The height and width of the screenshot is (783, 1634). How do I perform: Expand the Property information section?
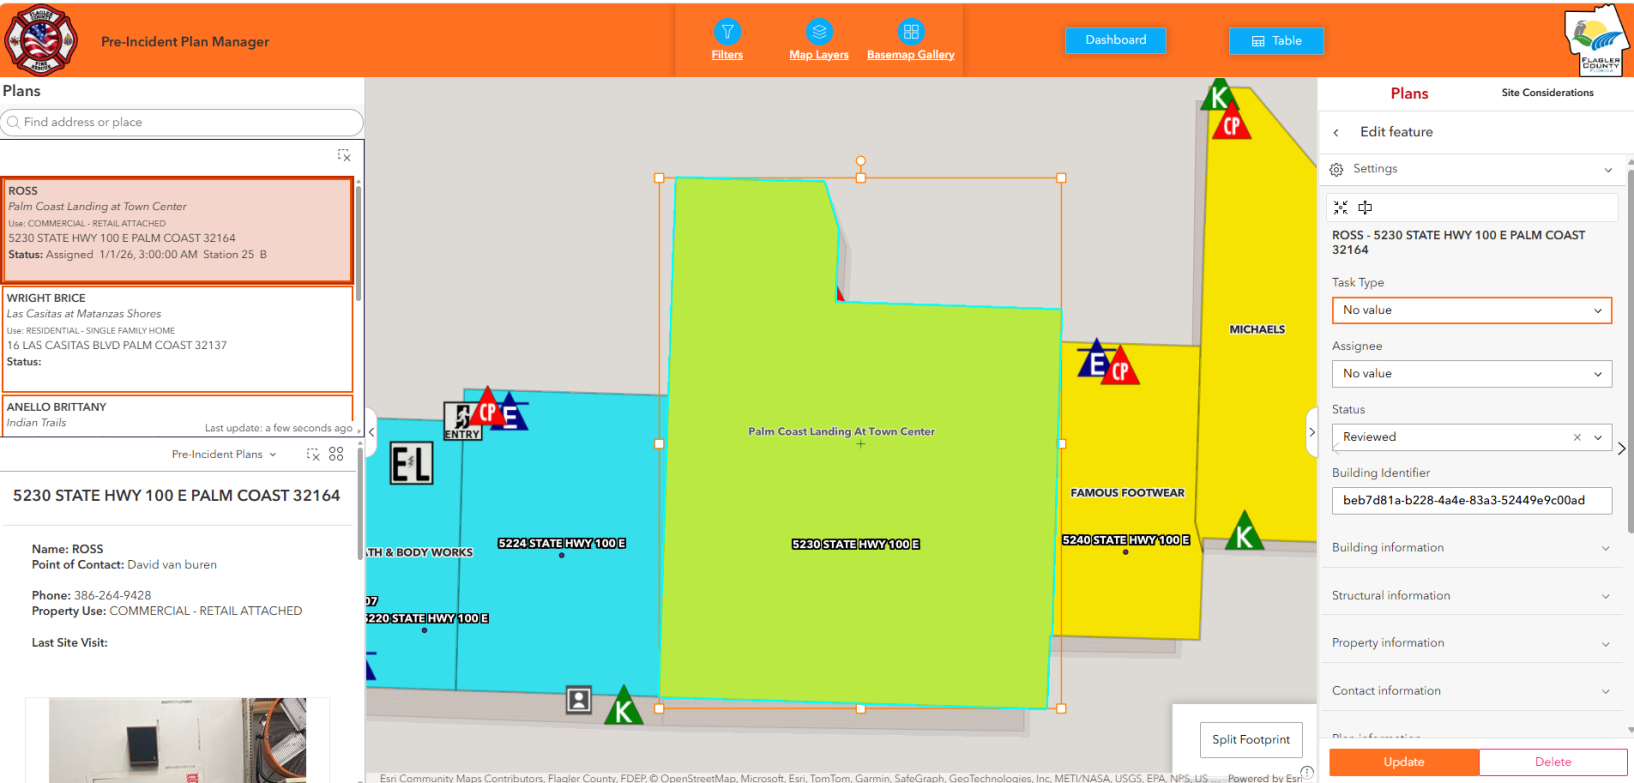pos(1472,643)
